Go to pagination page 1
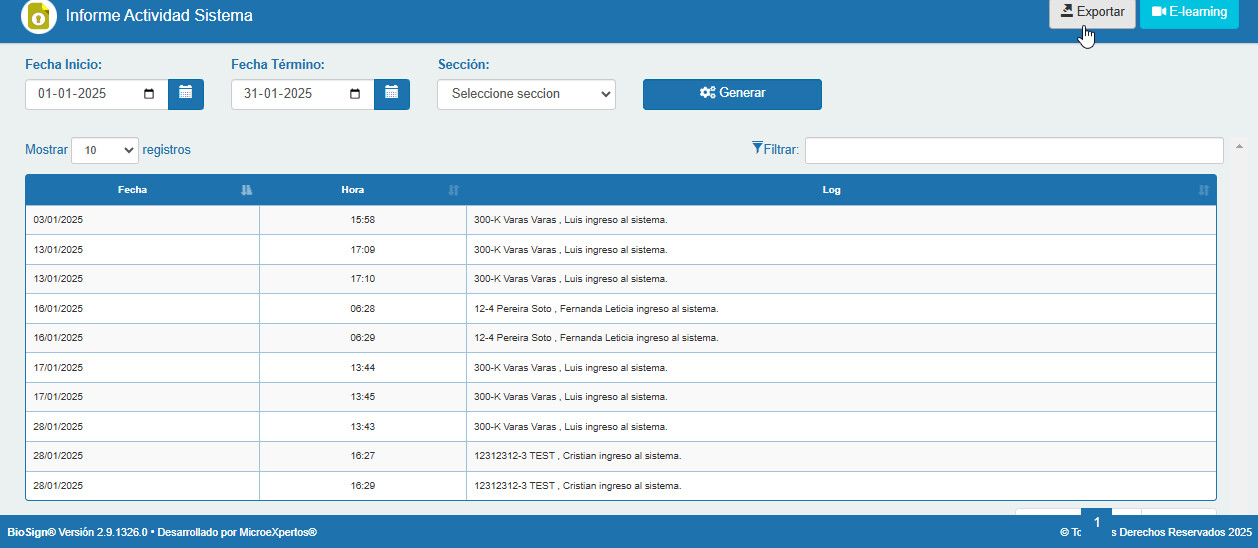This screenshot has height=548, width=1258. coord(1097,522)
